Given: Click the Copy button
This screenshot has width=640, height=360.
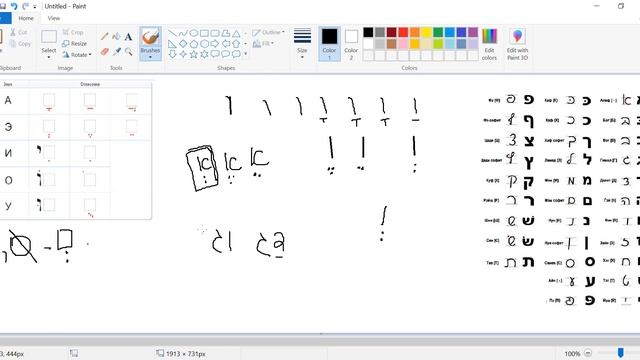Looking at the screenshot, I should tap(20, 44).
